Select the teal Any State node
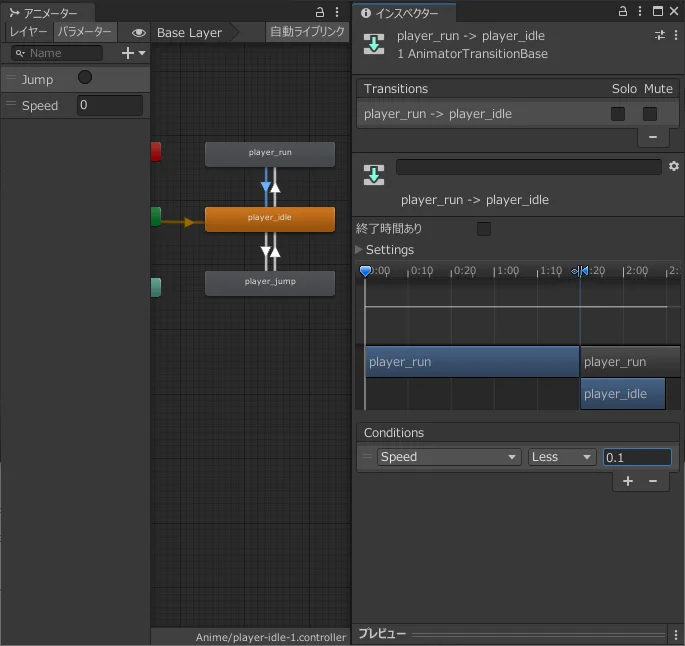This screenshot has width=685, height=646. pos(156,287)
